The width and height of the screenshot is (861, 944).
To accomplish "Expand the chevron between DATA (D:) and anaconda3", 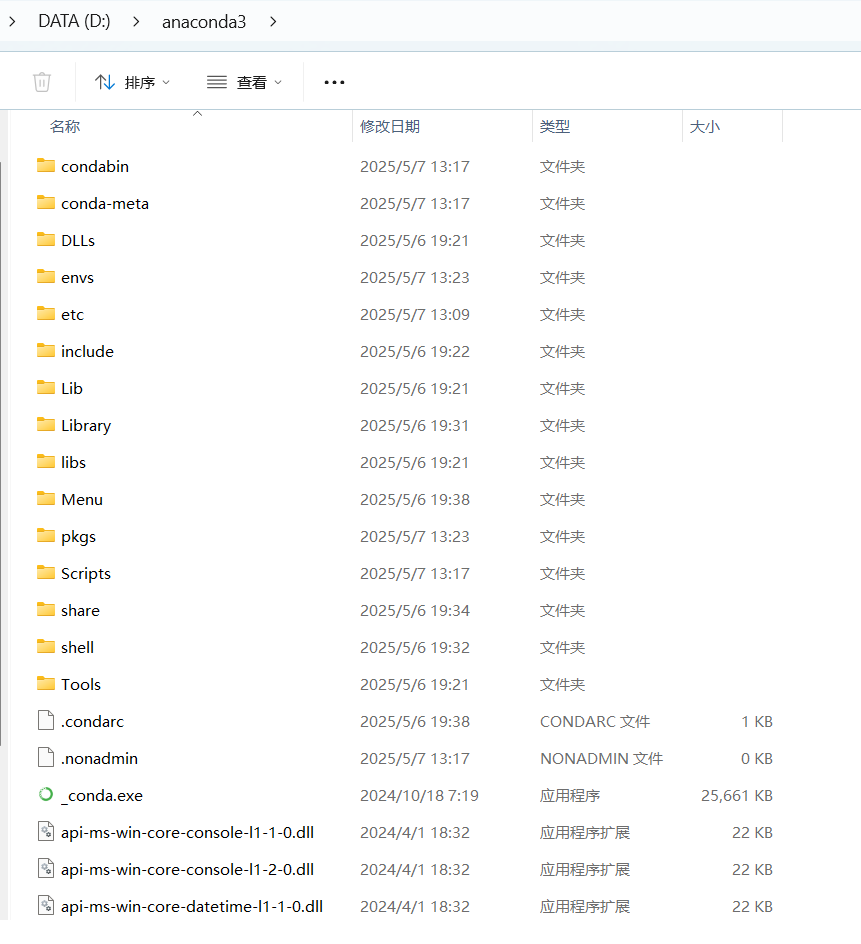I will click(136, 22).
